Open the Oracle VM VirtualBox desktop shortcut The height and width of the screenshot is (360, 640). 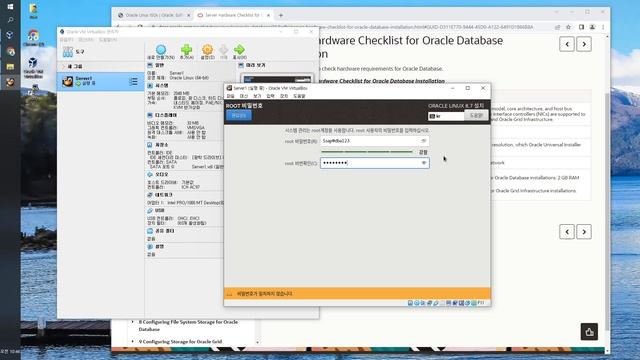(33, 68)
